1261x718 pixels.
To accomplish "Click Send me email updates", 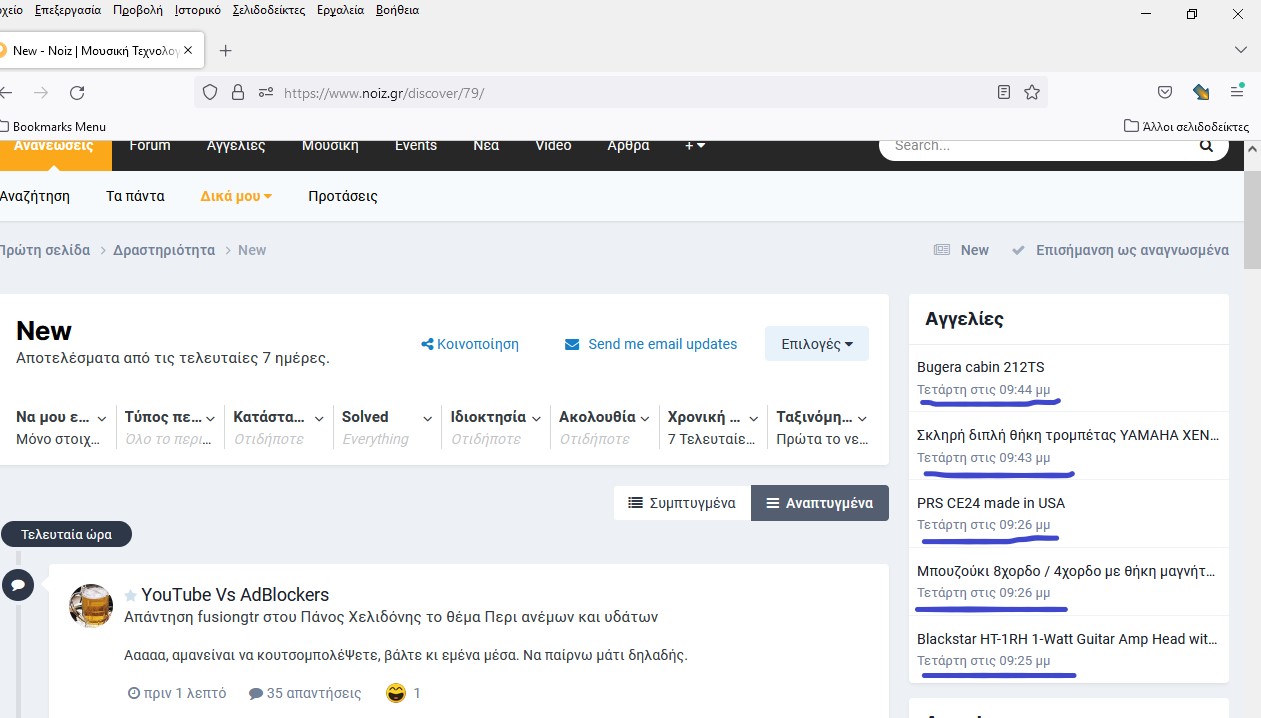I will (651, 344).
